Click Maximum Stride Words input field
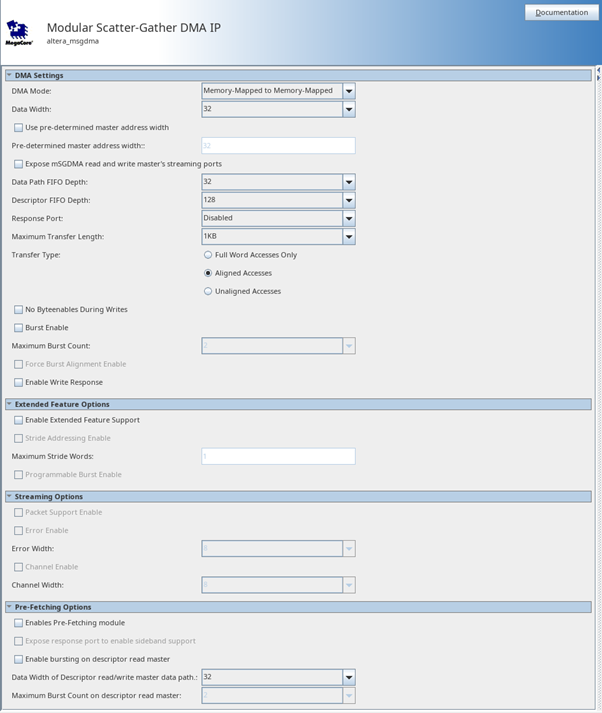This screenshot has width=602, height=713. (x=278, y=456)
